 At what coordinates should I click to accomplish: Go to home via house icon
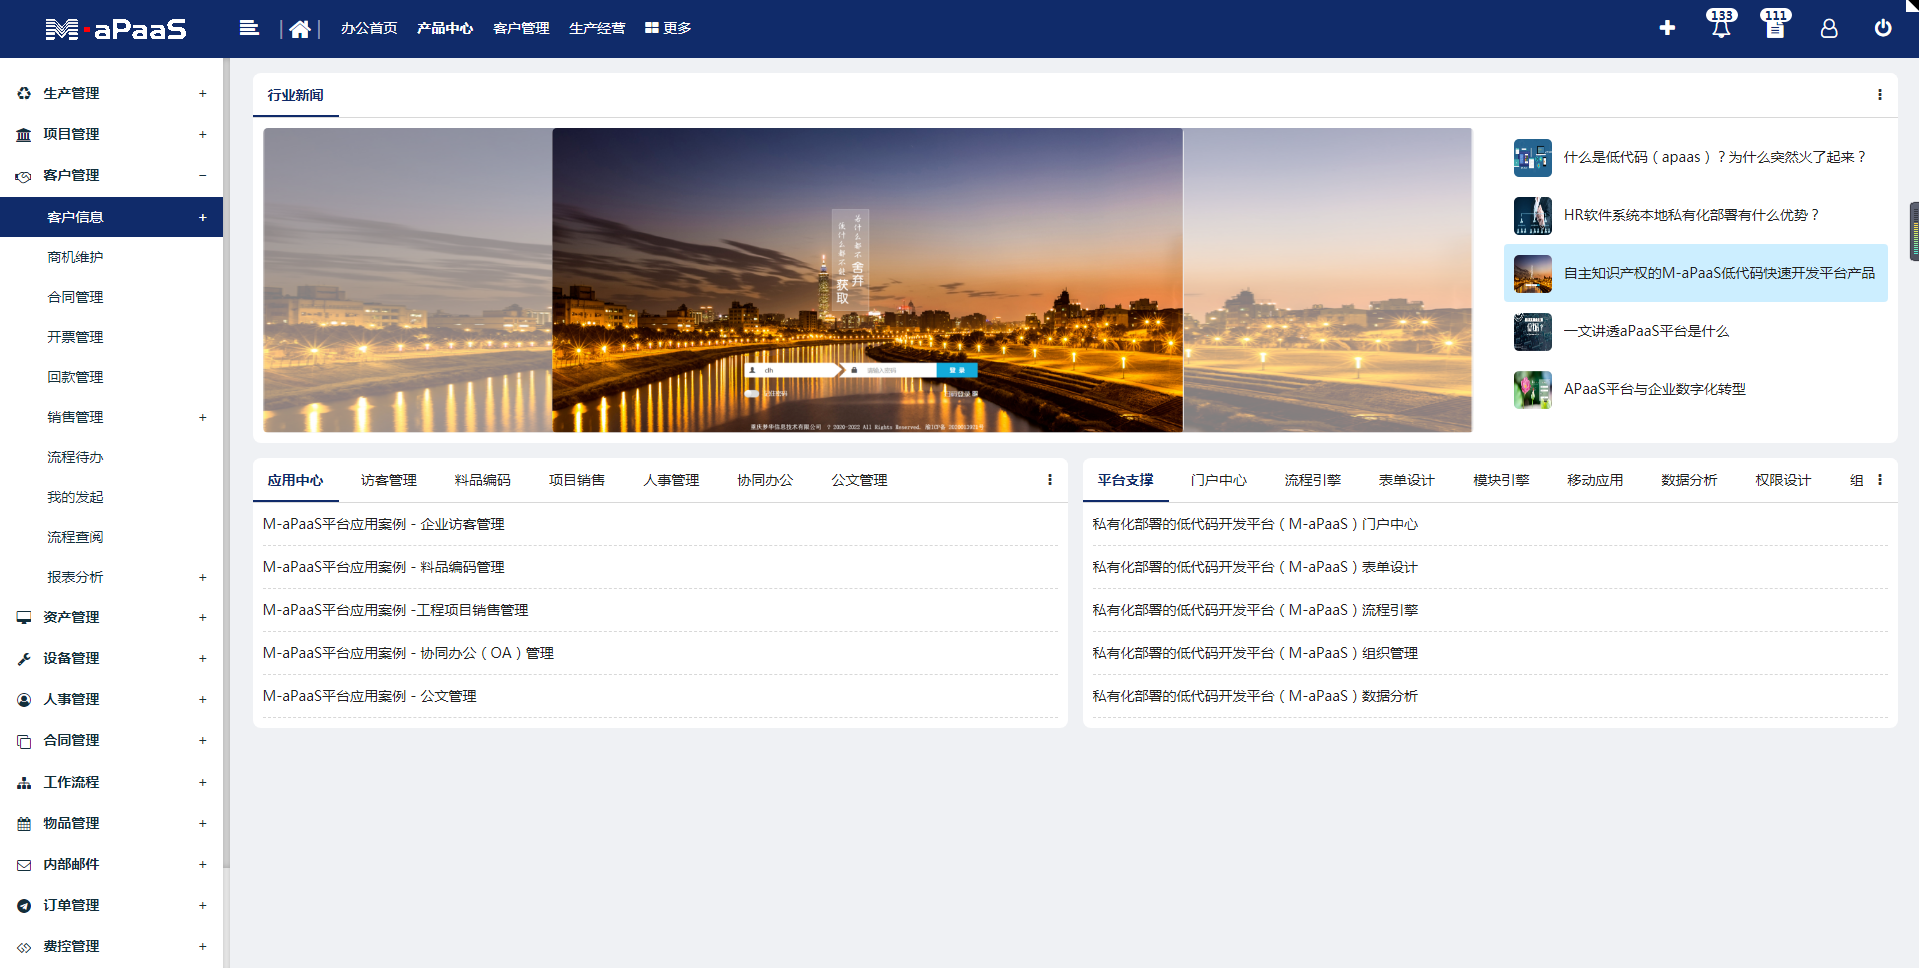[x=299, y=29]
